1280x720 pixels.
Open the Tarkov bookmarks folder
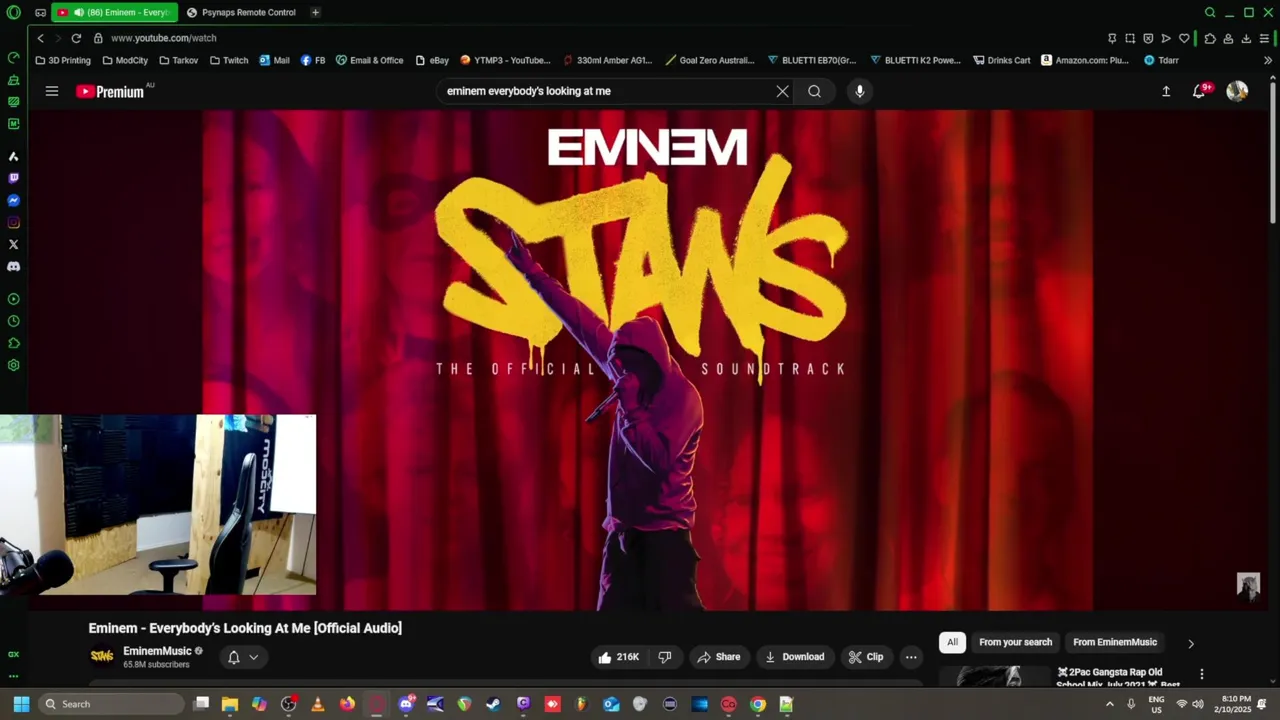pos(178,60)
